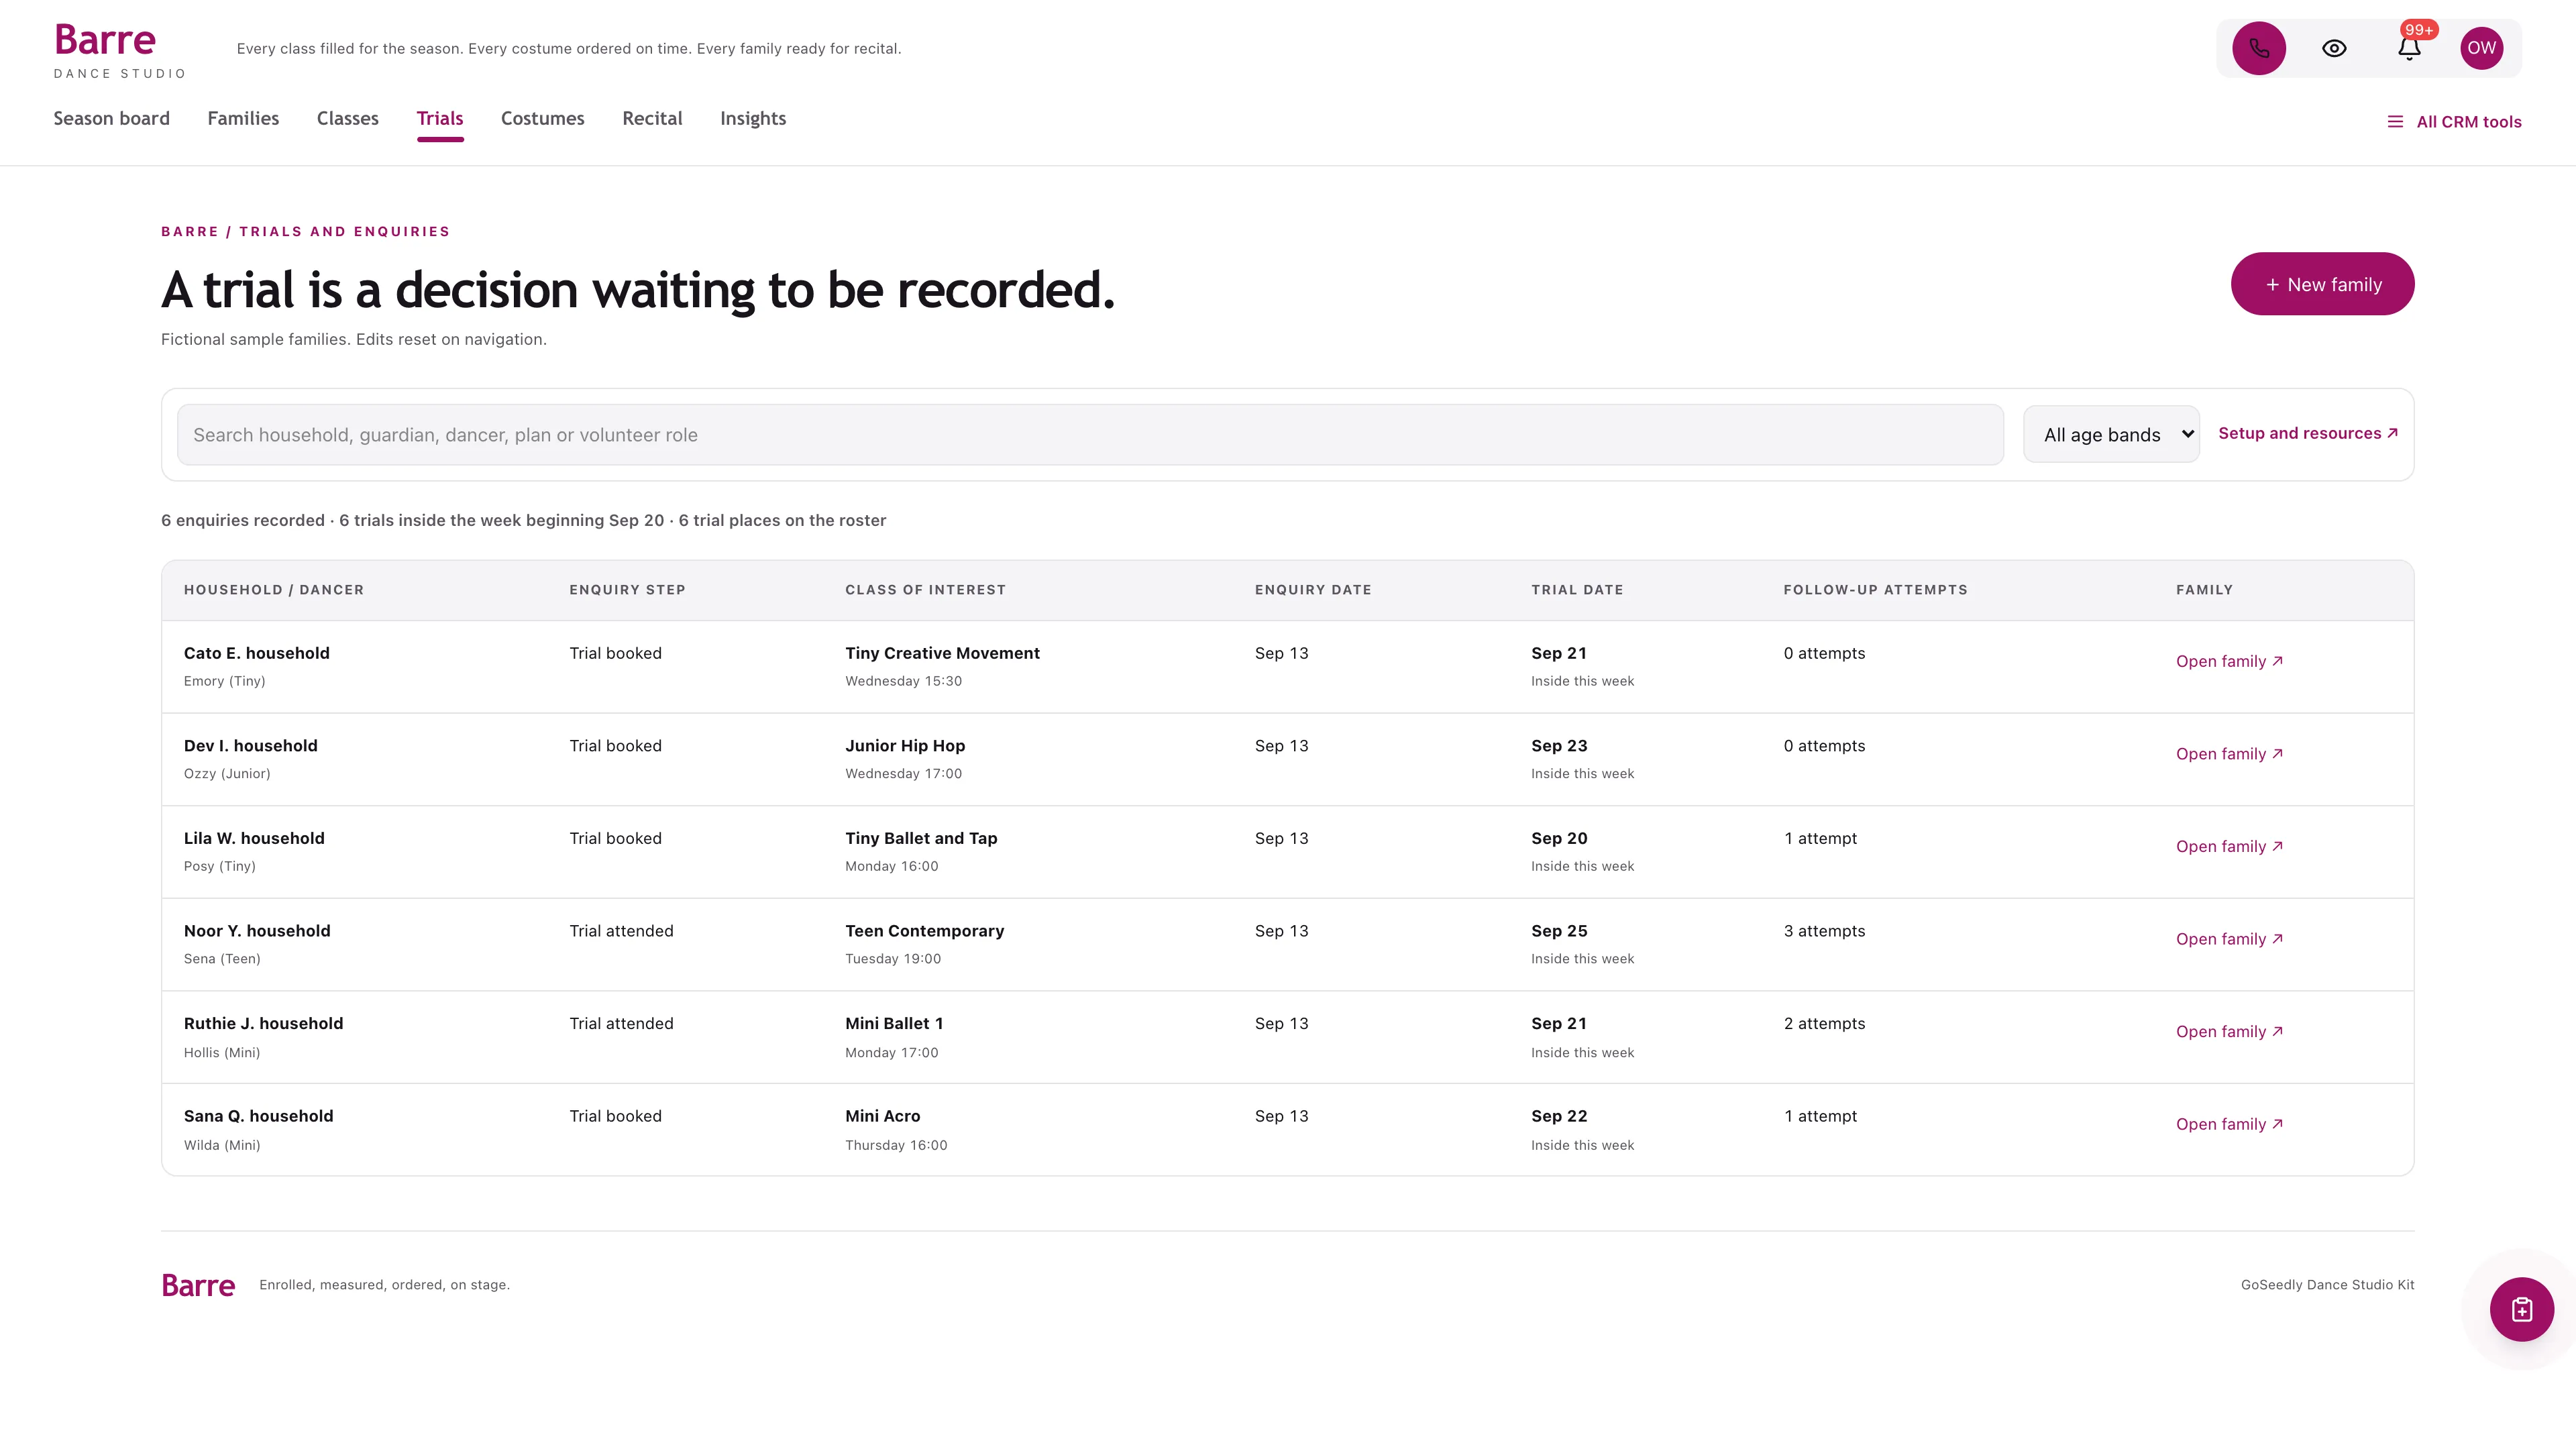Open the notifications bell
Viewport: 2576px width, 1449px height.
pyautogui.click(x=2409, y=48)
